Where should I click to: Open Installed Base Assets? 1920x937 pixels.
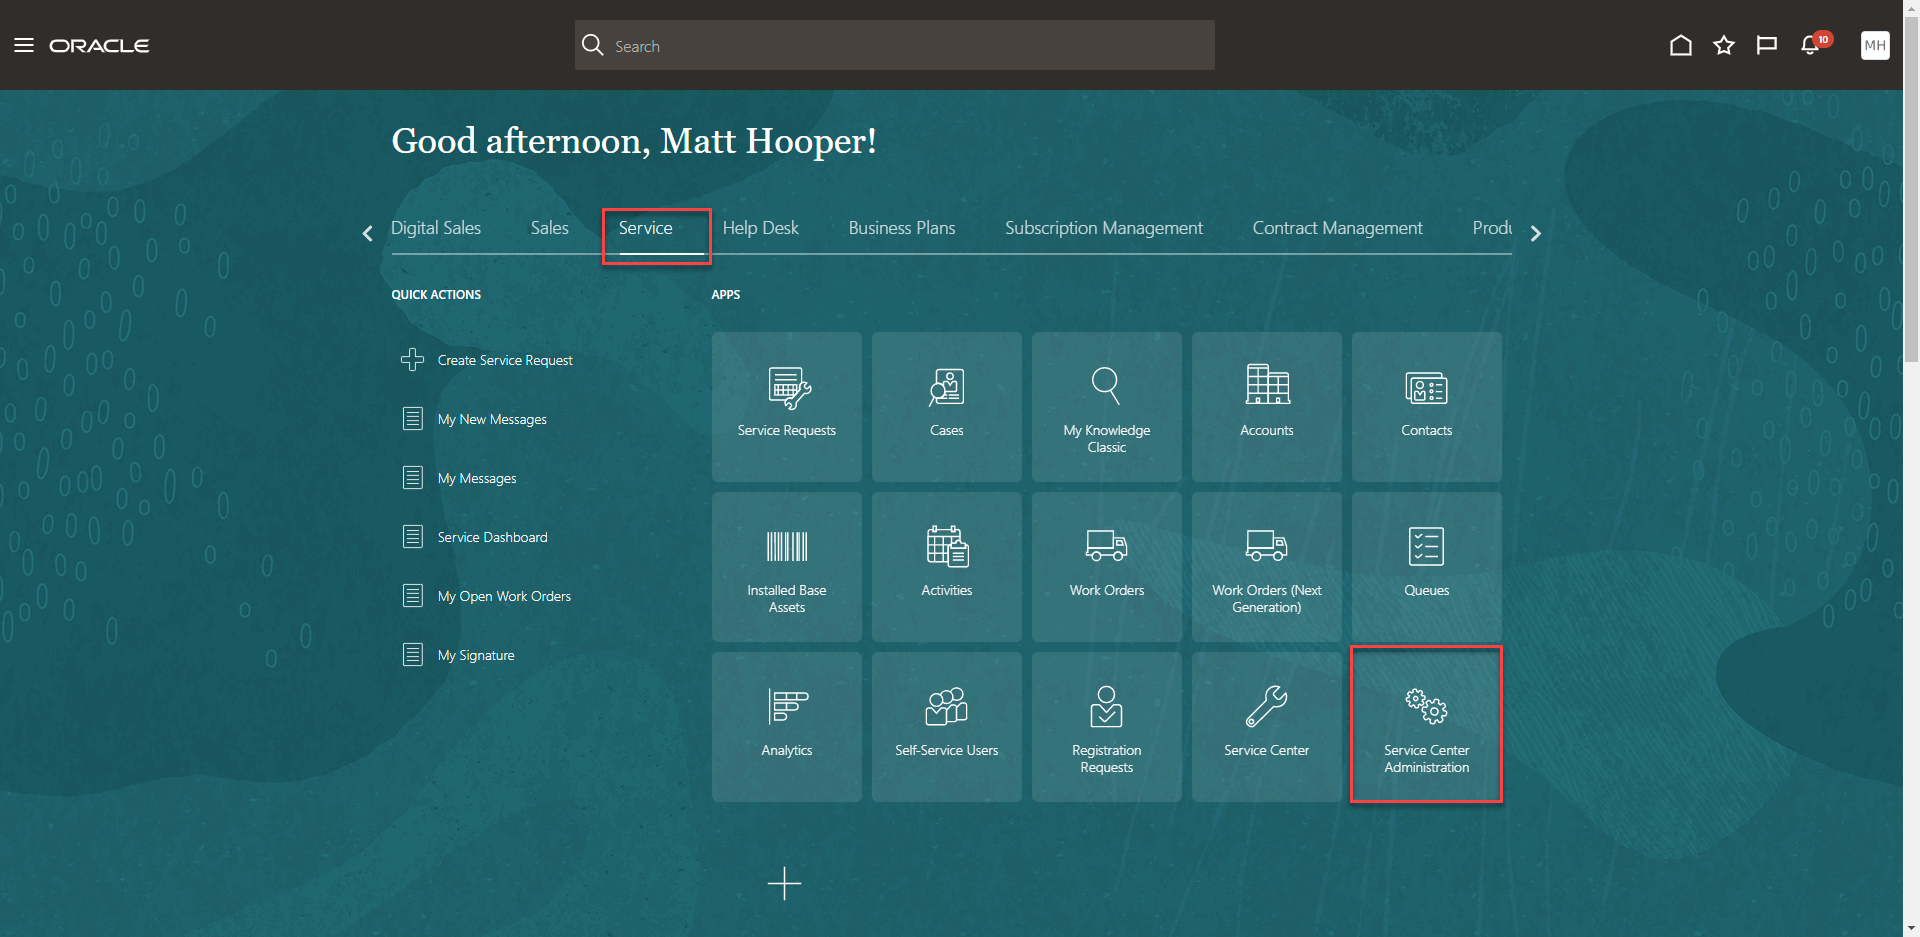[787, 566]
